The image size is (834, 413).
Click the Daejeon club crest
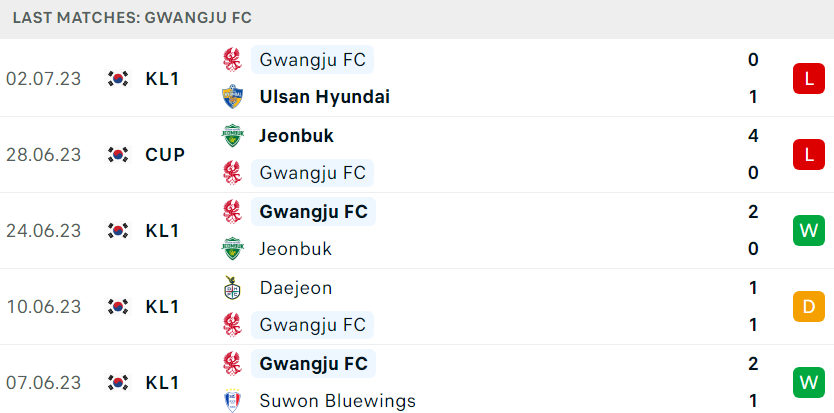[x=232, y=287]
